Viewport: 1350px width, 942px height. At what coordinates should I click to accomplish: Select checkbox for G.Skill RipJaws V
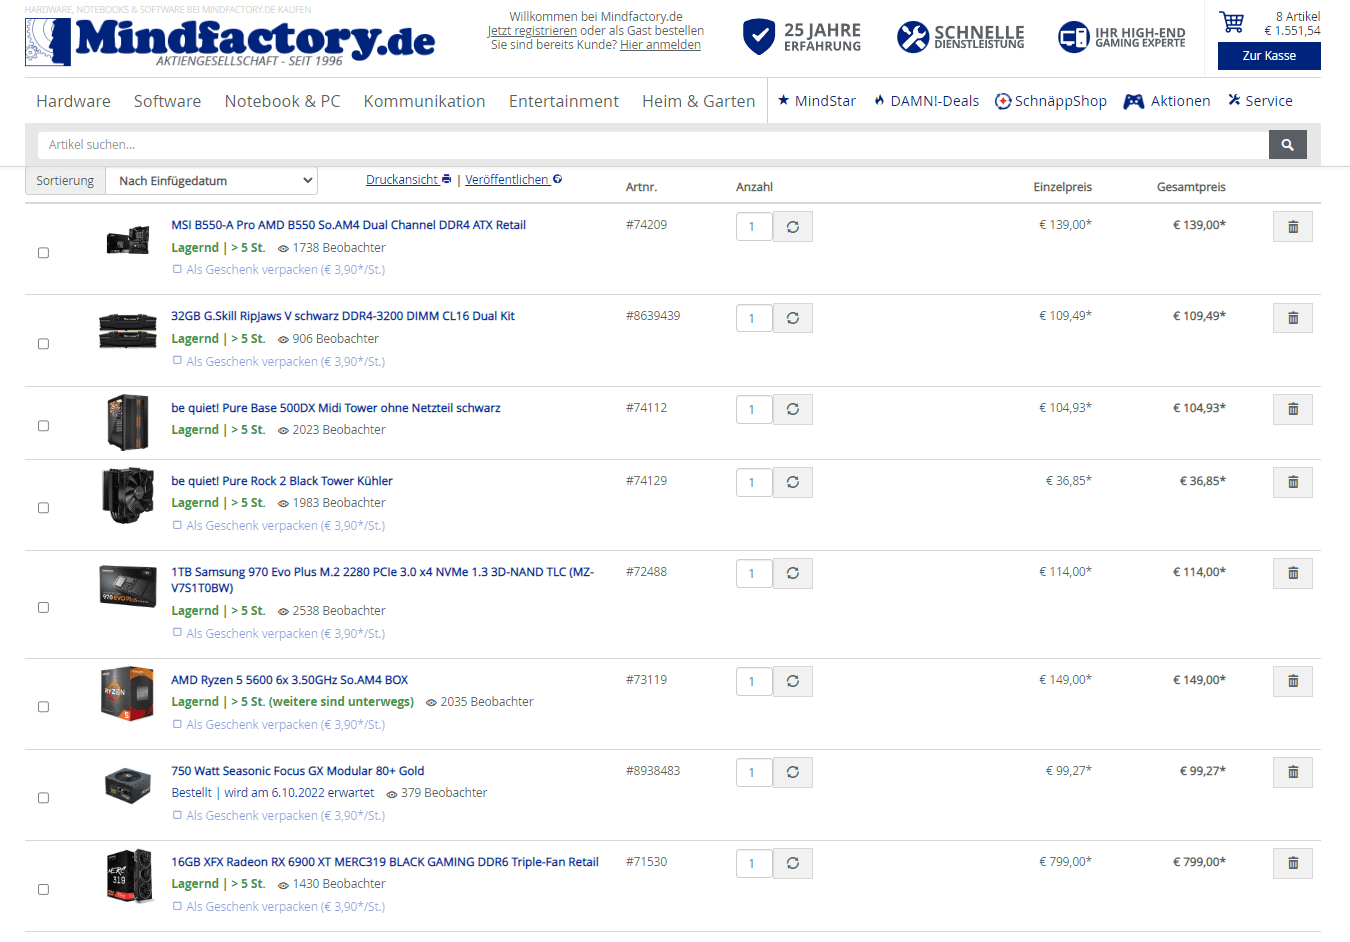(43, 344)
